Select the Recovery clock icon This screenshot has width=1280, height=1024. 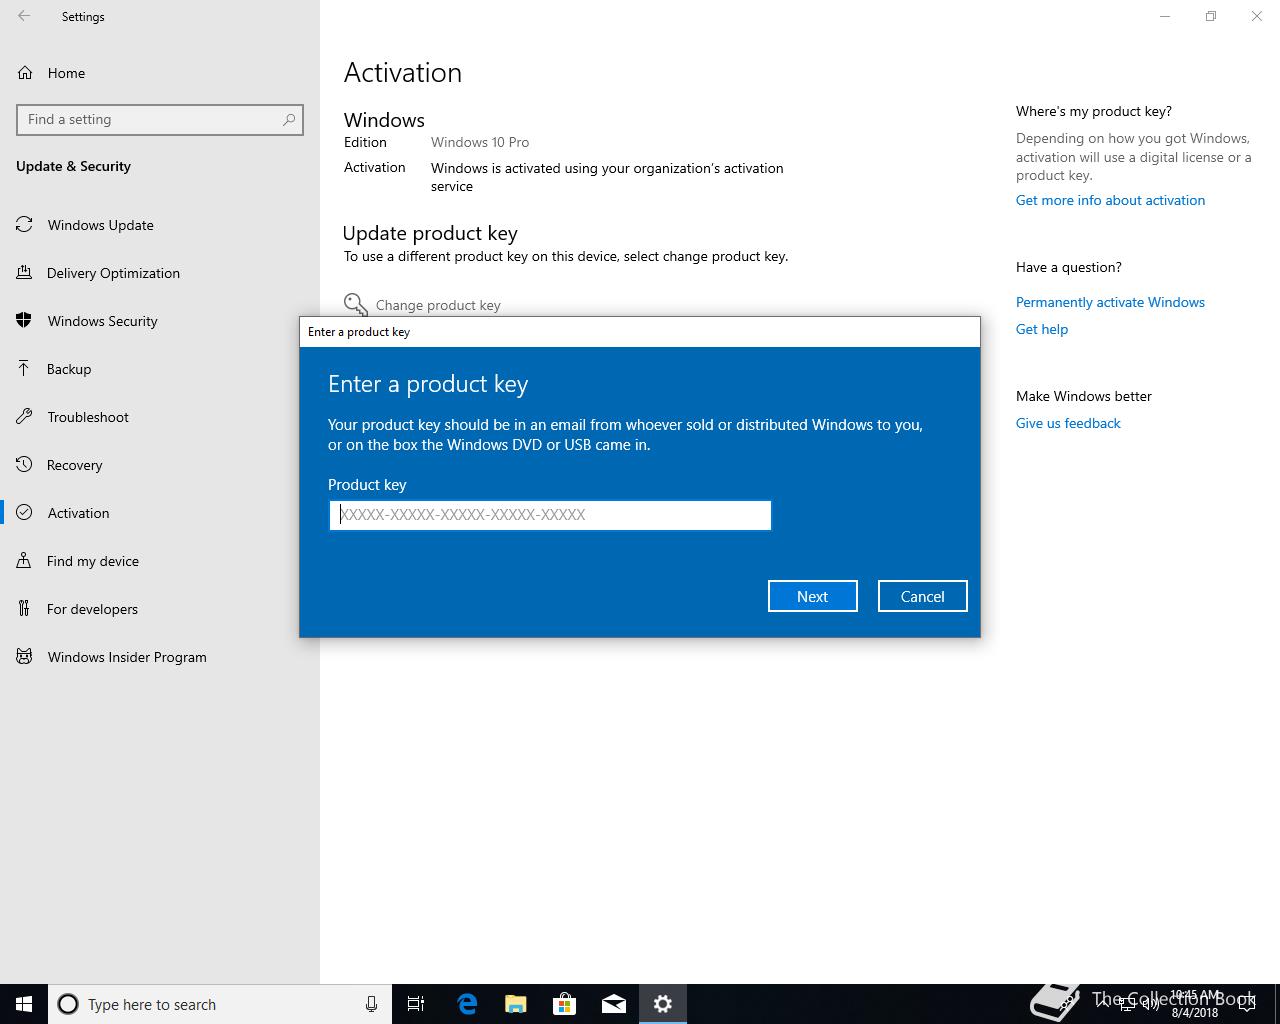(24, 465)
